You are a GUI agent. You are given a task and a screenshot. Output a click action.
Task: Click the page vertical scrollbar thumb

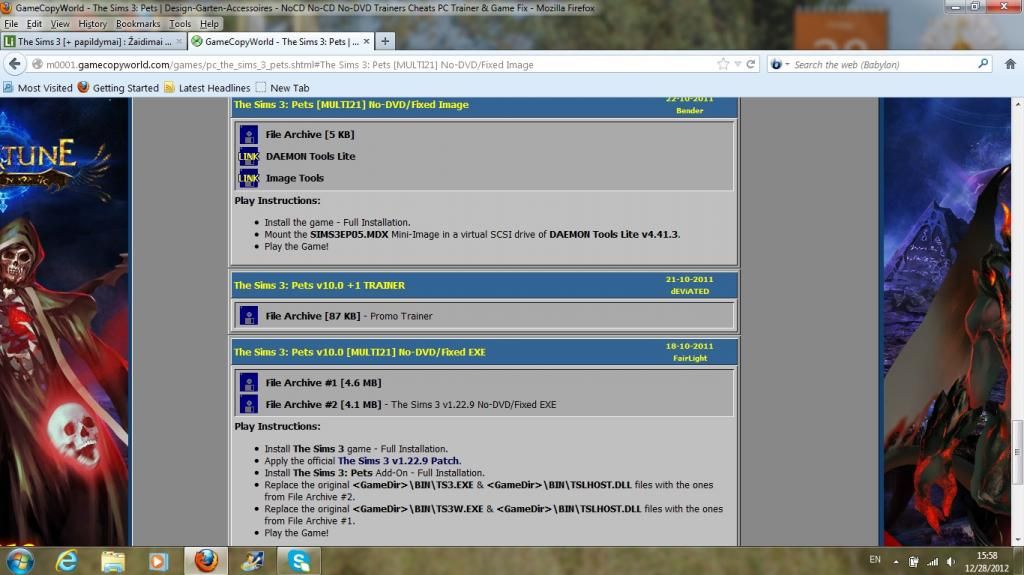coord(1017,452)
